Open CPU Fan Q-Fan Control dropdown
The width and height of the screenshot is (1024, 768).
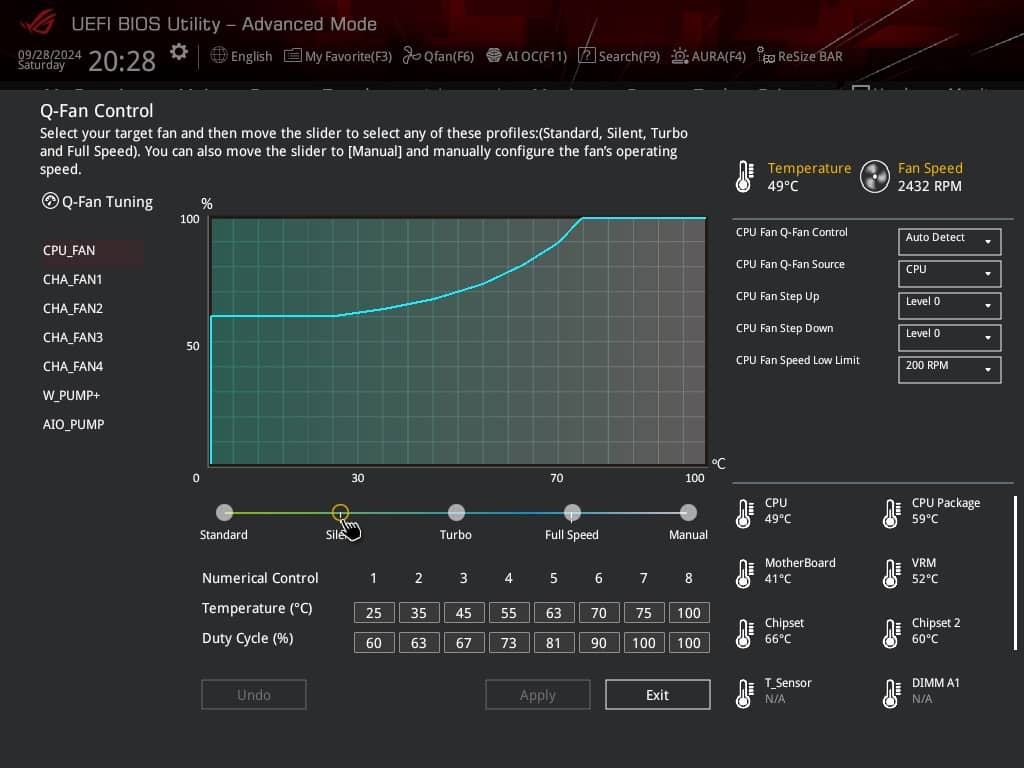pyautogui.click(x=949, y=241)
